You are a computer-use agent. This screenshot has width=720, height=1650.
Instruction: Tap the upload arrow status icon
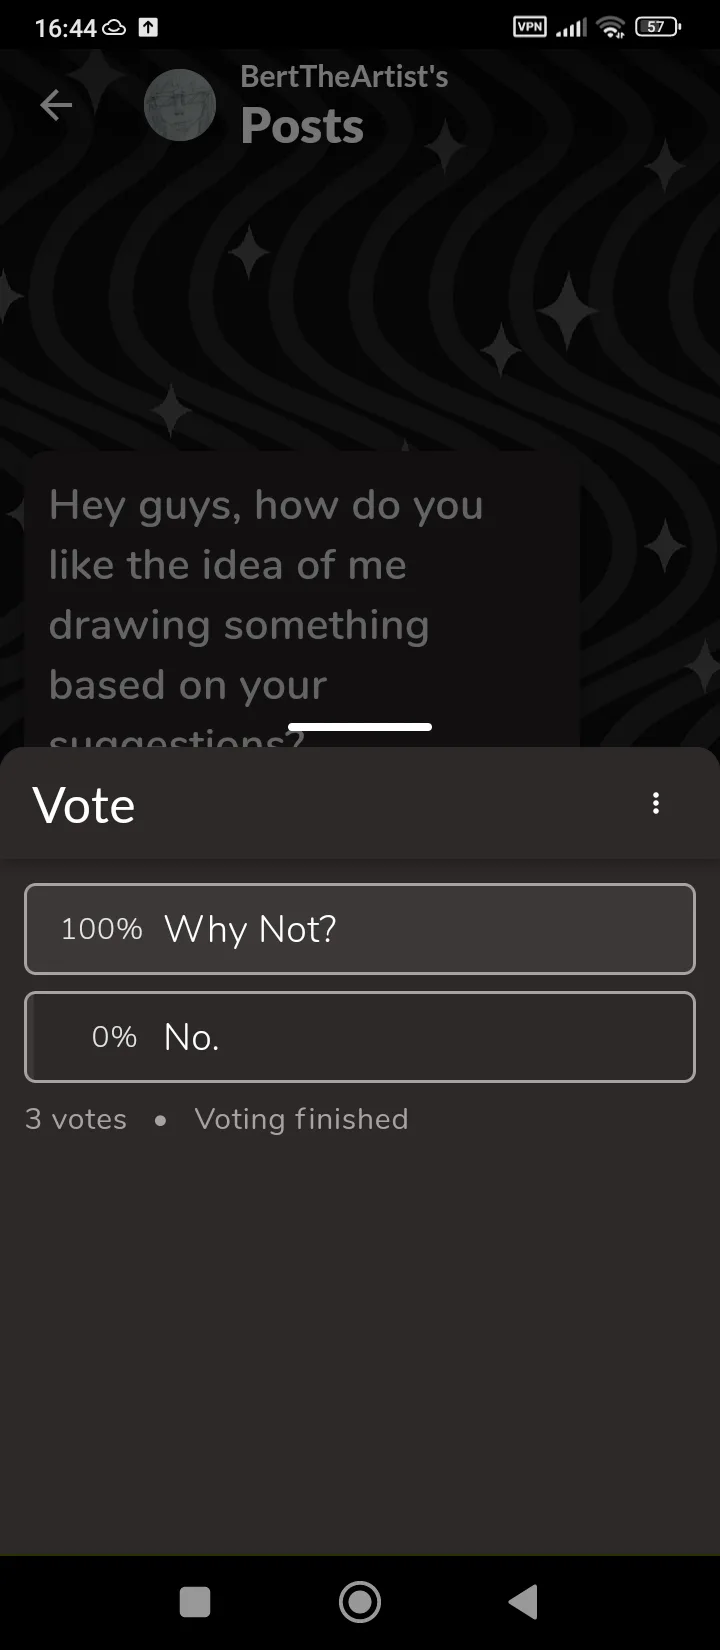(x=148, y=28)
